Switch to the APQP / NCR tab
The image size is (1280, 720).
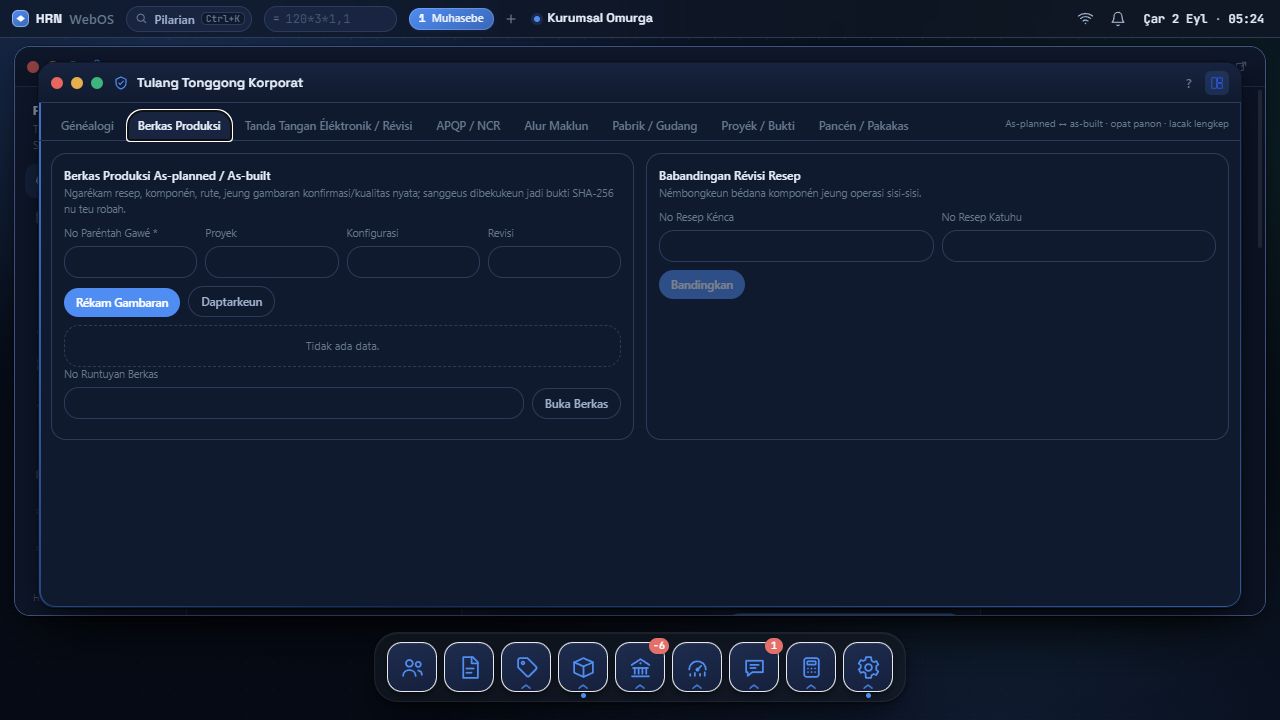coord(468,126)
